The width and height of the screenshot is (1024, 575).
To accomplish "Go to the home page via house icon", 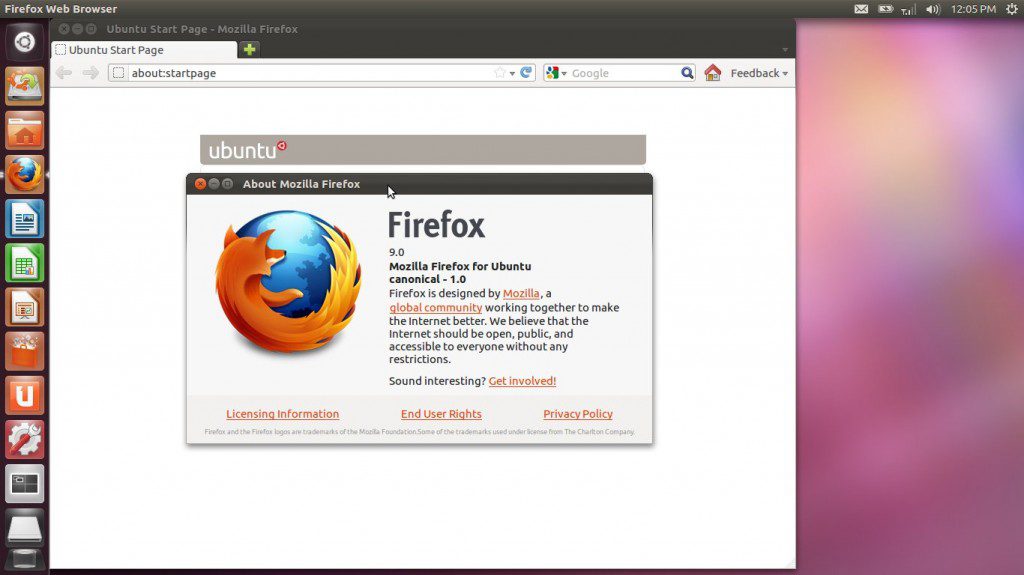I will click(x=712, y=73).
